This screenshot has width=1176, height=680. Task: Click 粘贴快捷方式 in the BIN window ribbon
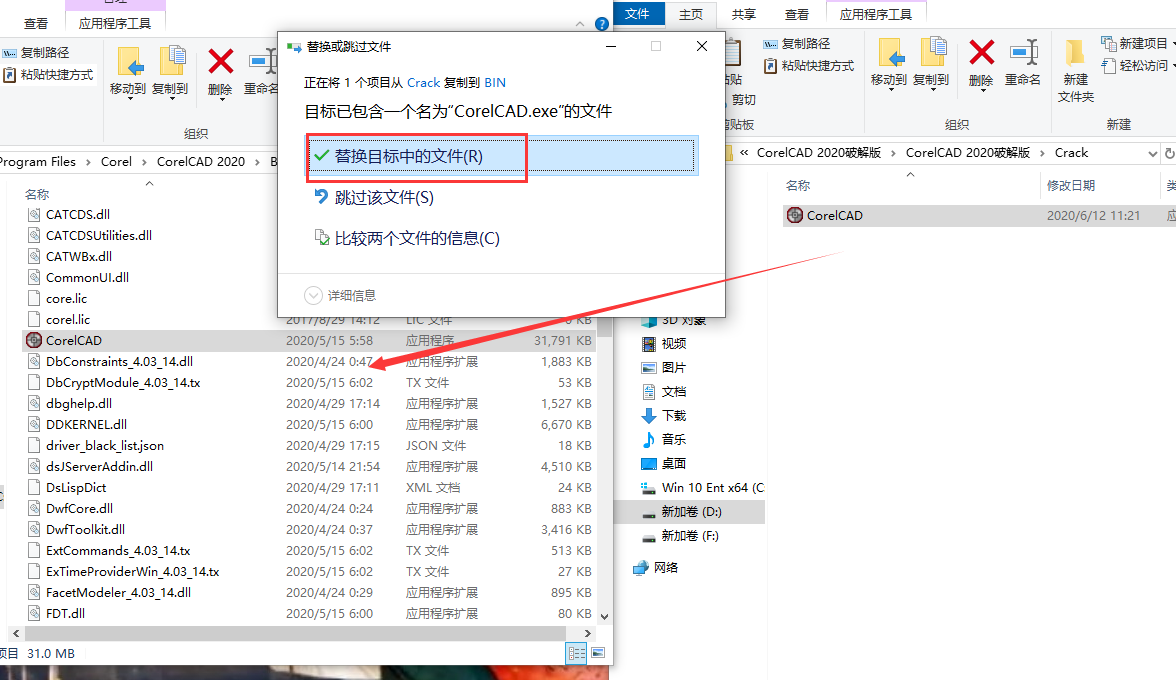48,74
